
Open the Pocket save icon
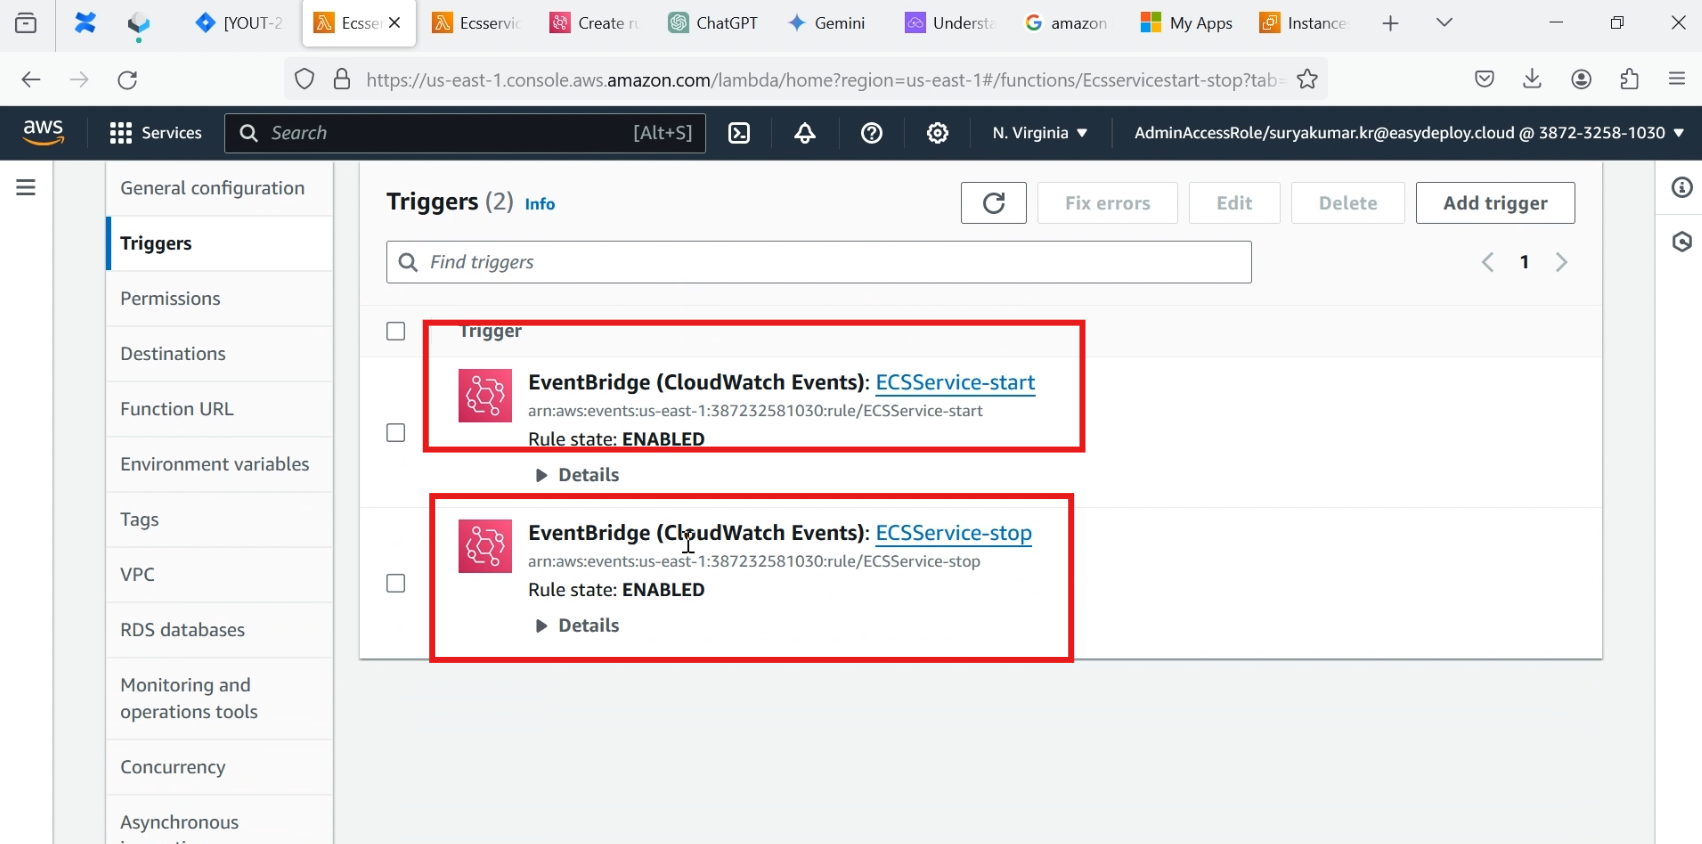tap(1484, 79)
